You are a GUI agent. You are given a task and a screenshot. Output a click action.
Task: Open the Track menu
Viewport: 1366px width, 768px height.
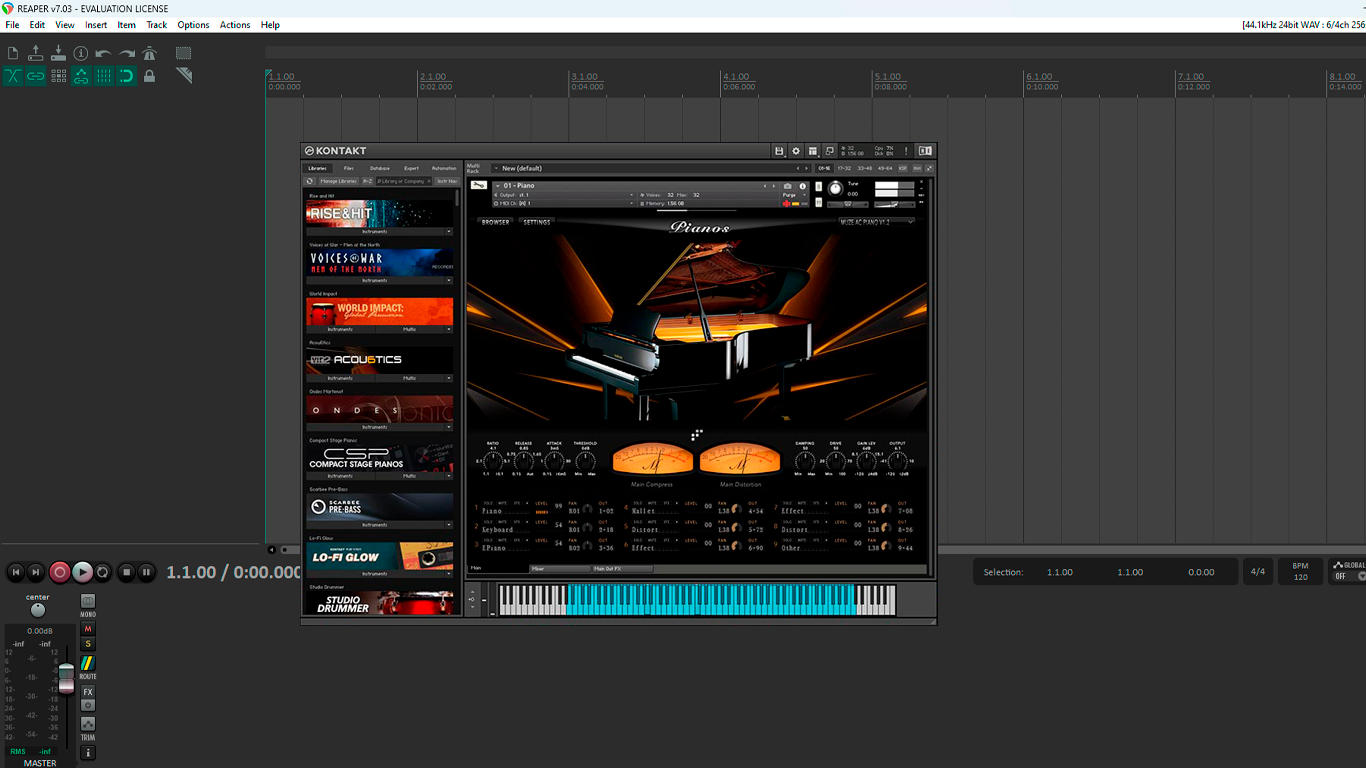[x=157, y=25]
